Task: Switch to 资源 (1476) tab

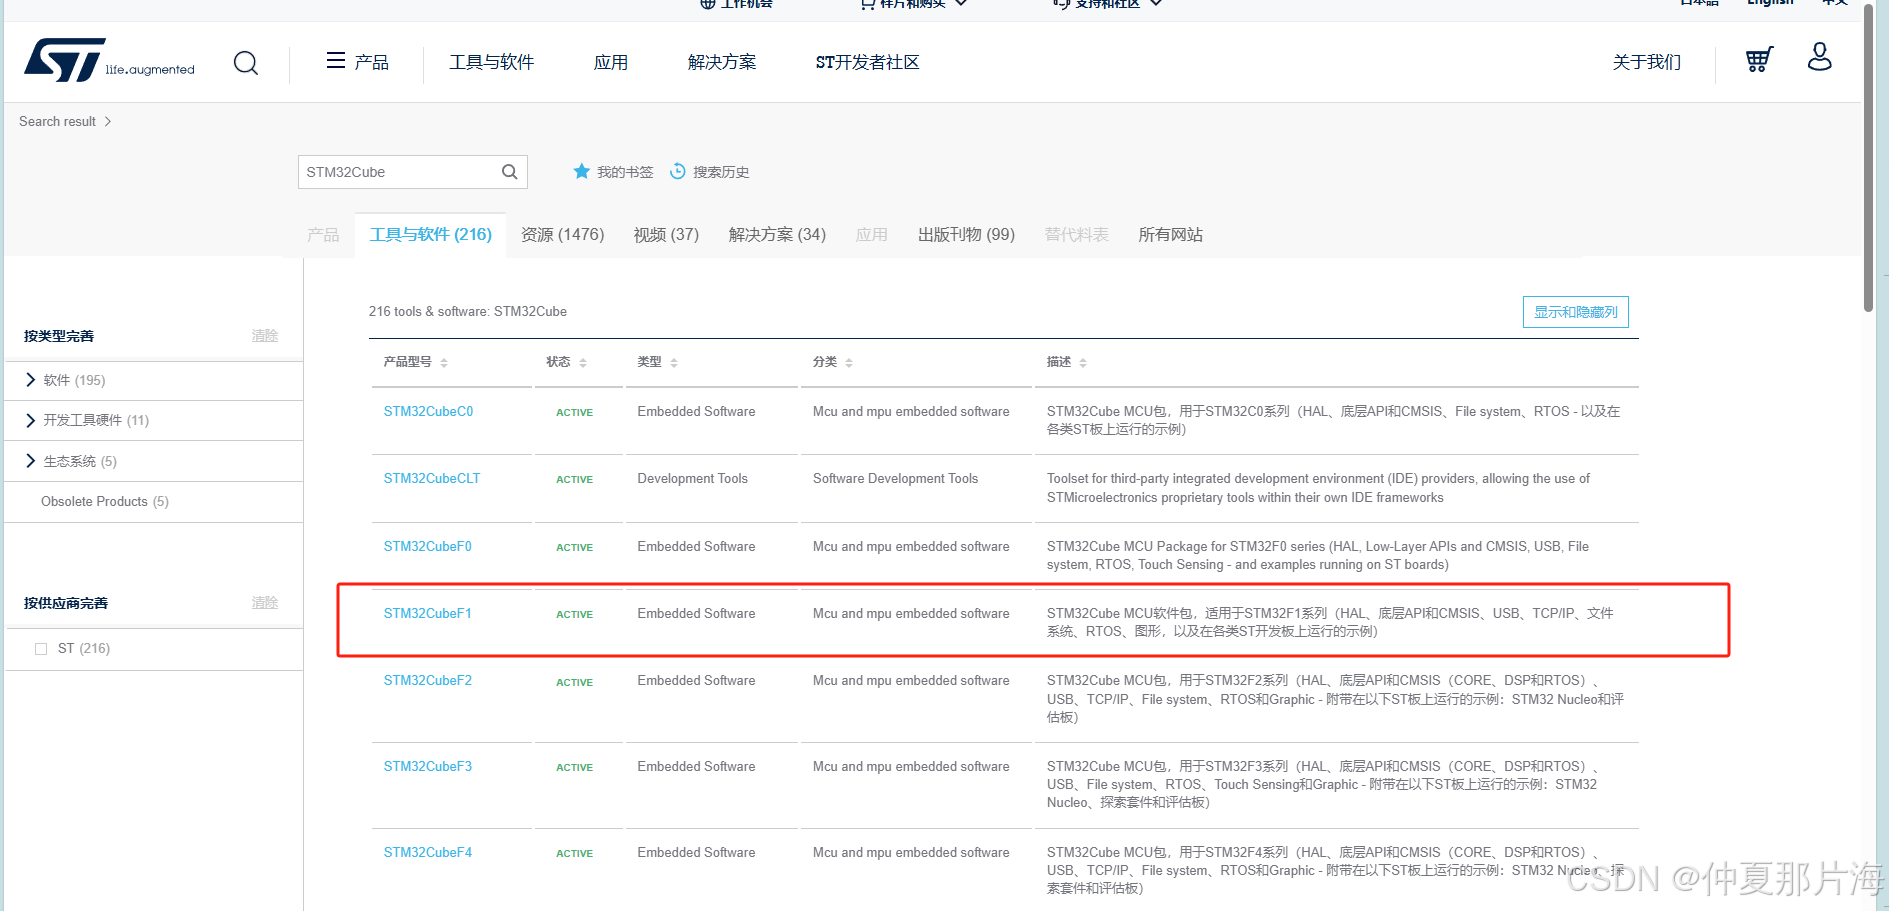Action: click(x=562, y=235)
